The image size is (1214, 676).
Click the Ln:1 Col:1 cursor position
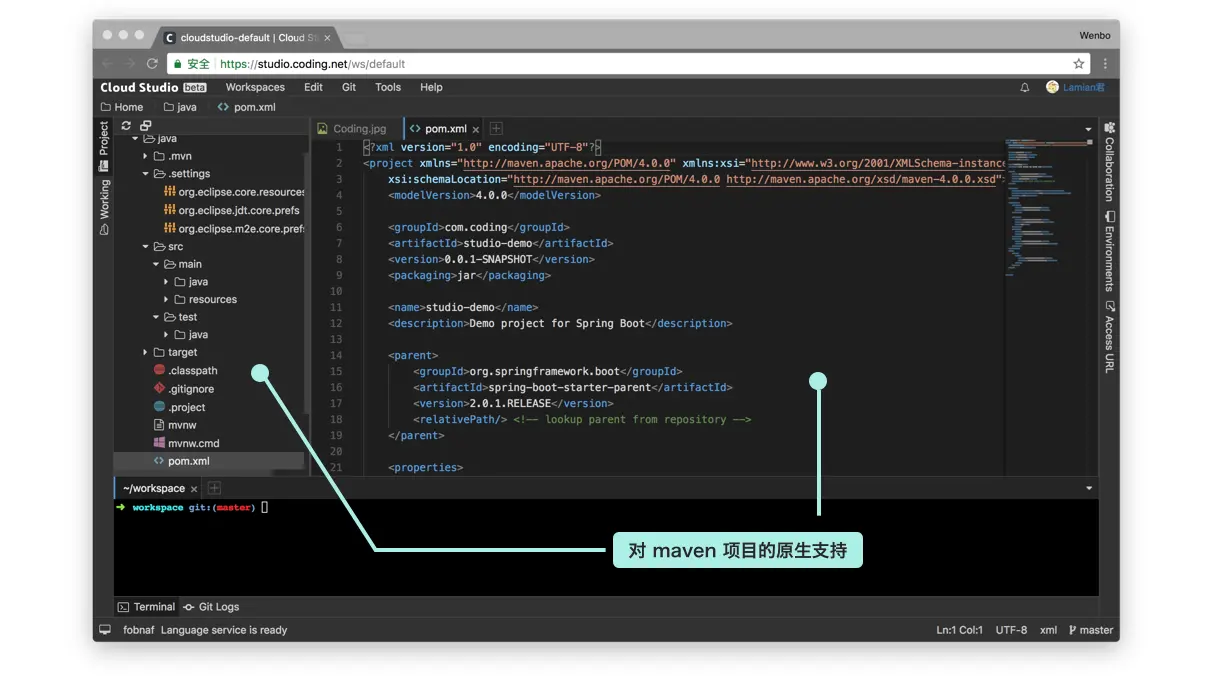(959, 630)
